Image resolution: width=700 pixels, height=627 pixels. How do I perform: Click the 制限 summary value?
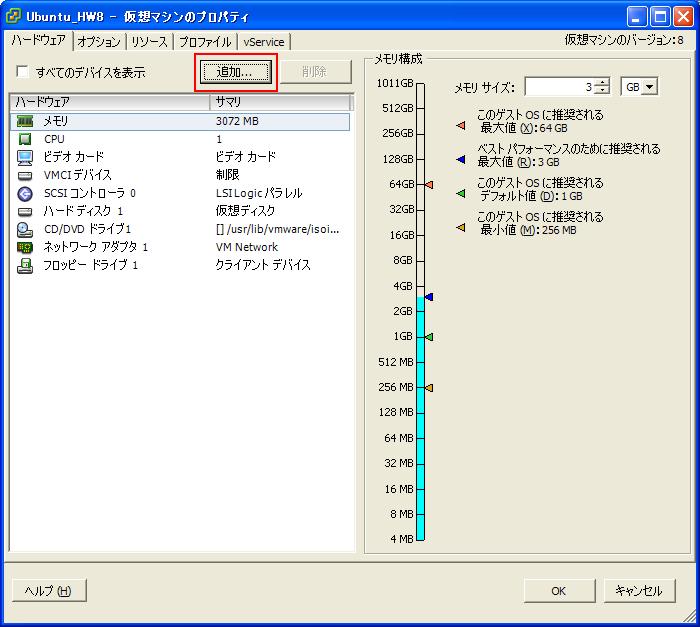(x=228, y=175)
